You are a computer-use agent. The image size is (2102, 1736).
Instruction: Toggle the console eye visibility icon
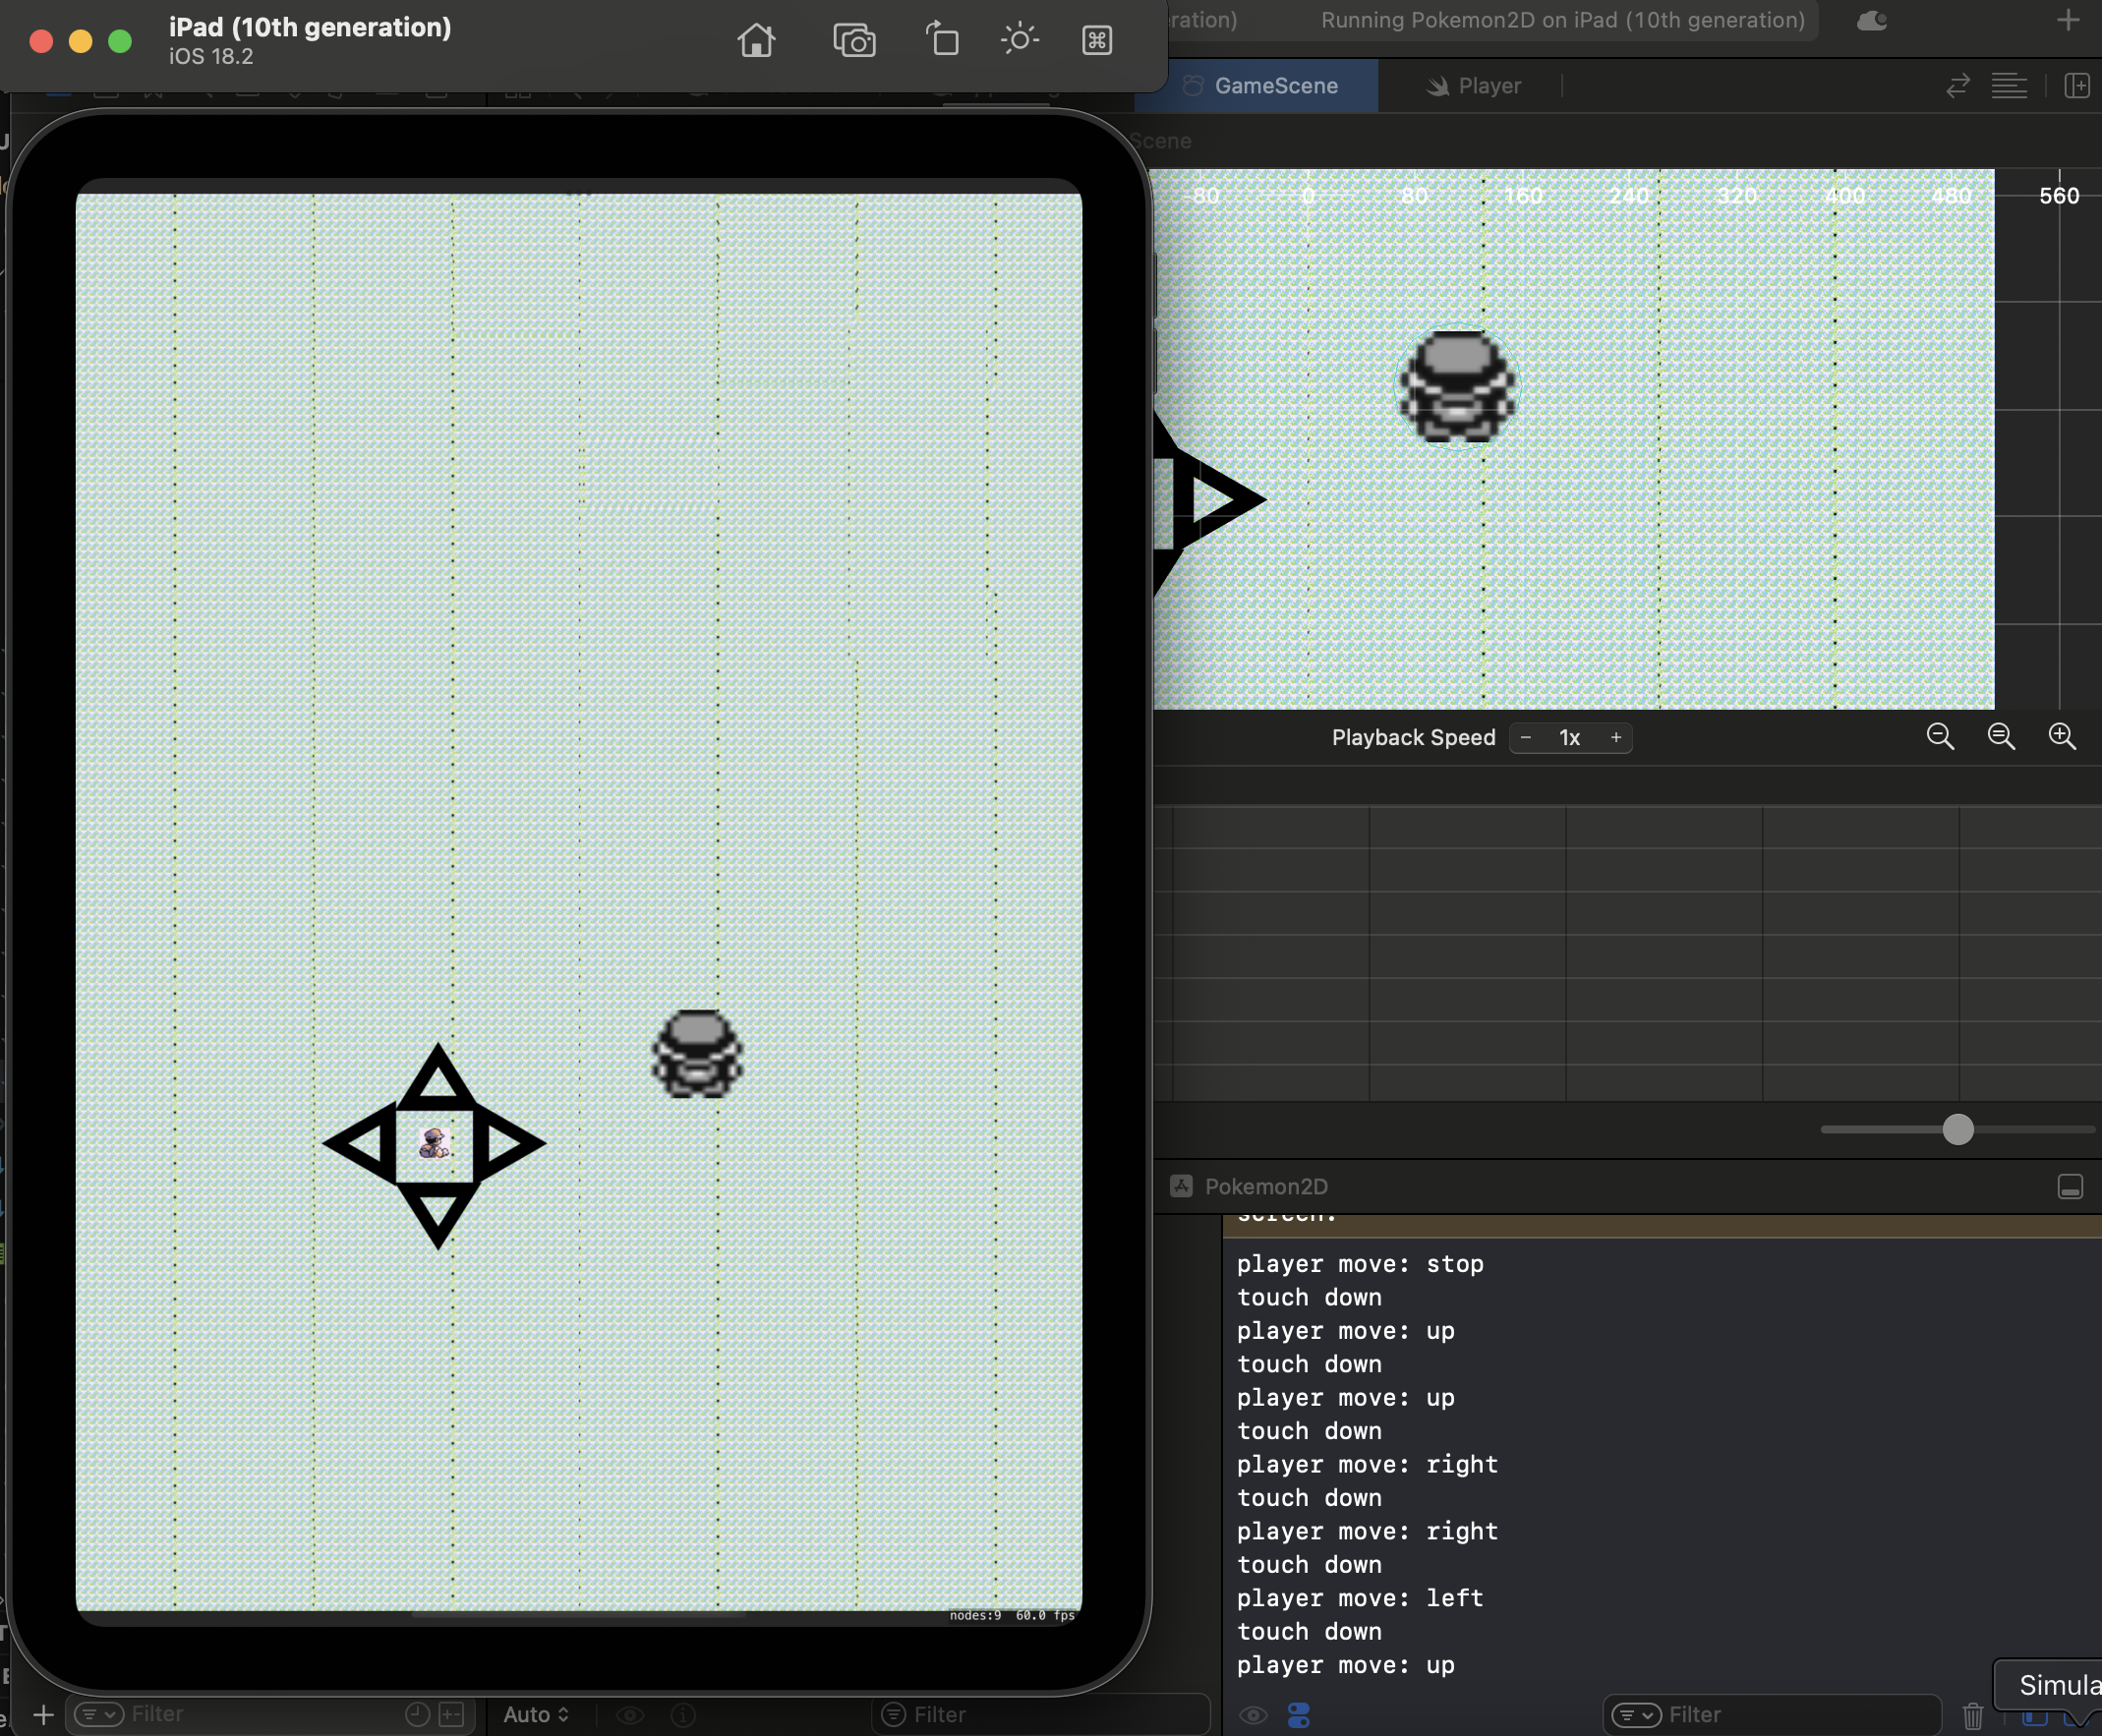[1253, 1716]
